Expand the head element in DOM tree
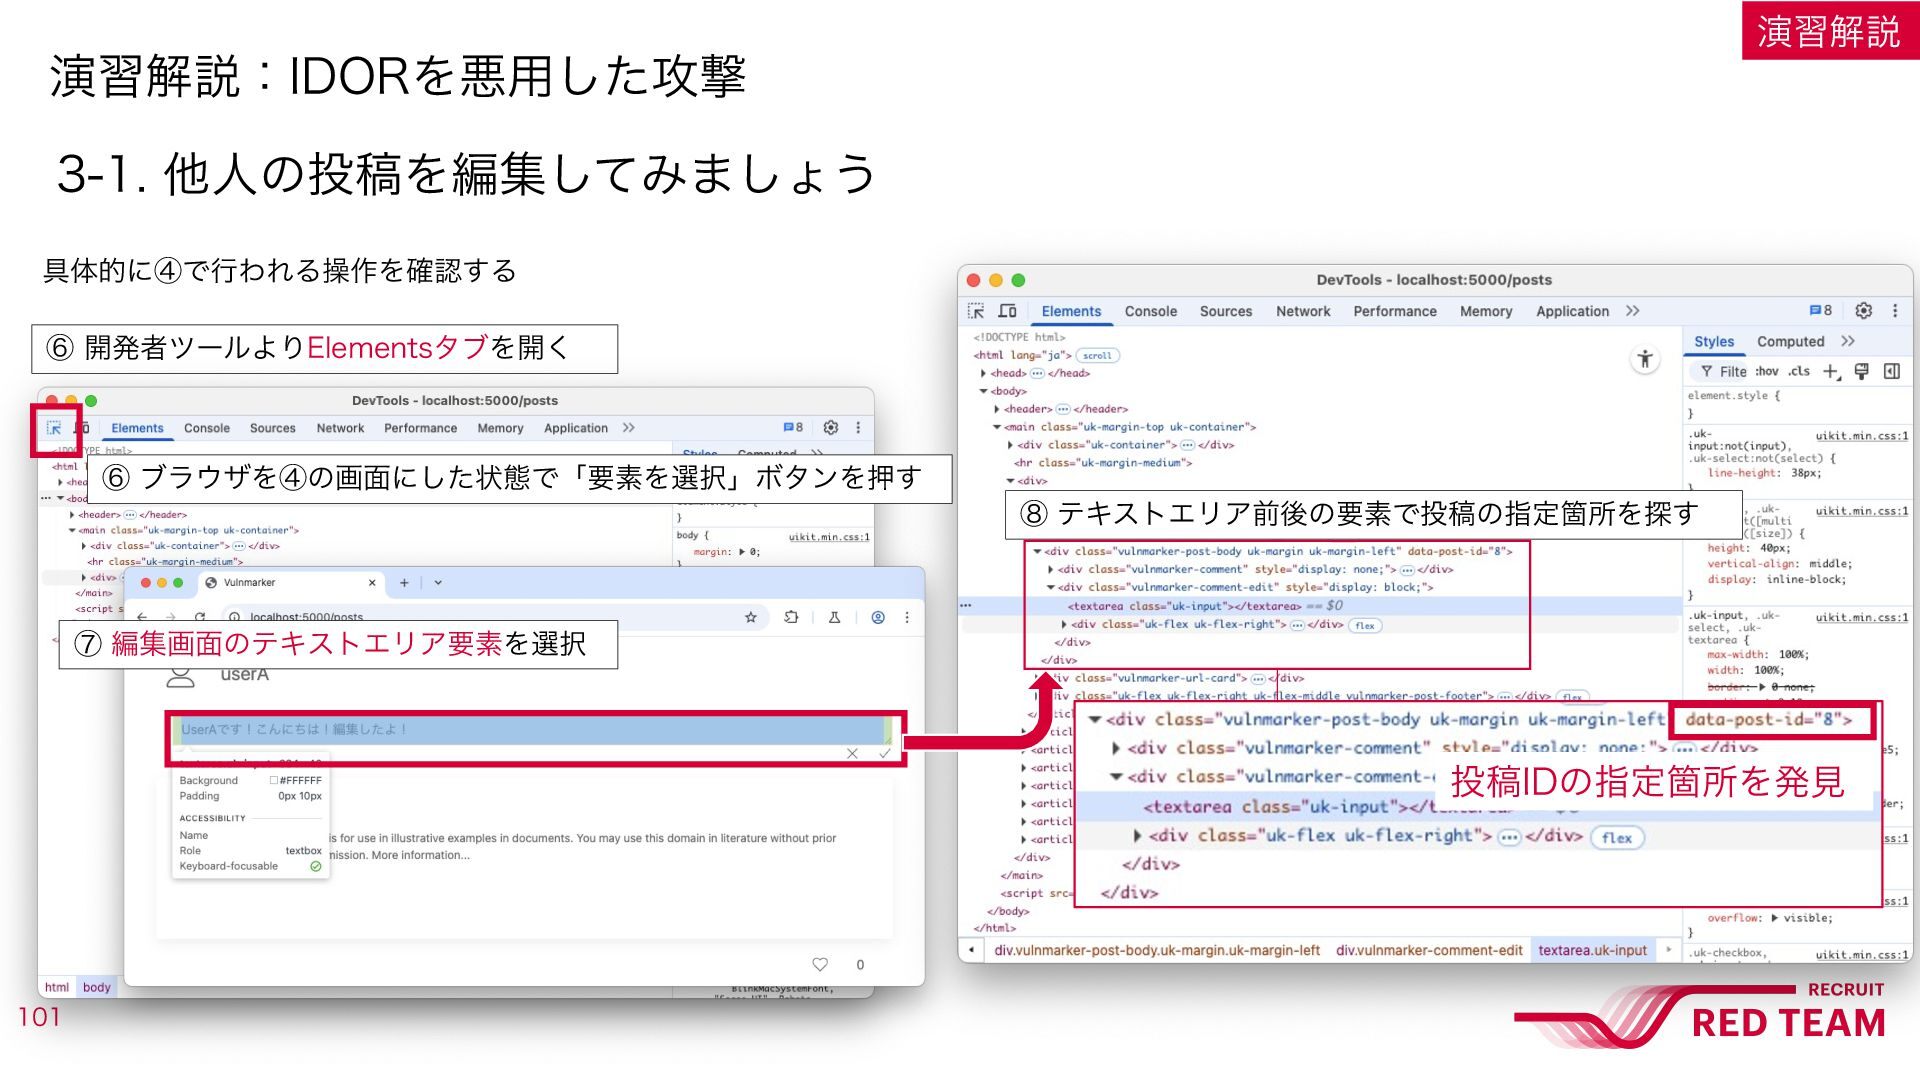 point(983,373)
